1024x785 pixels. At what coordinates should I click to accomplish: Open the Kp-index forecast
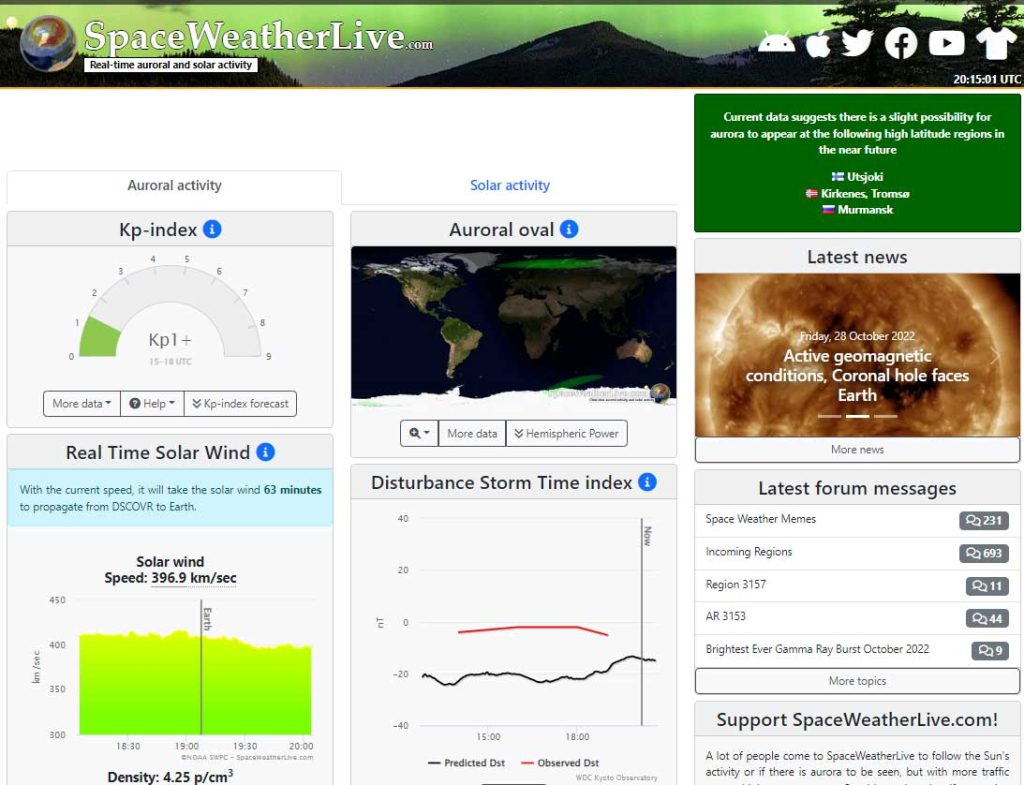click(240, 404)
